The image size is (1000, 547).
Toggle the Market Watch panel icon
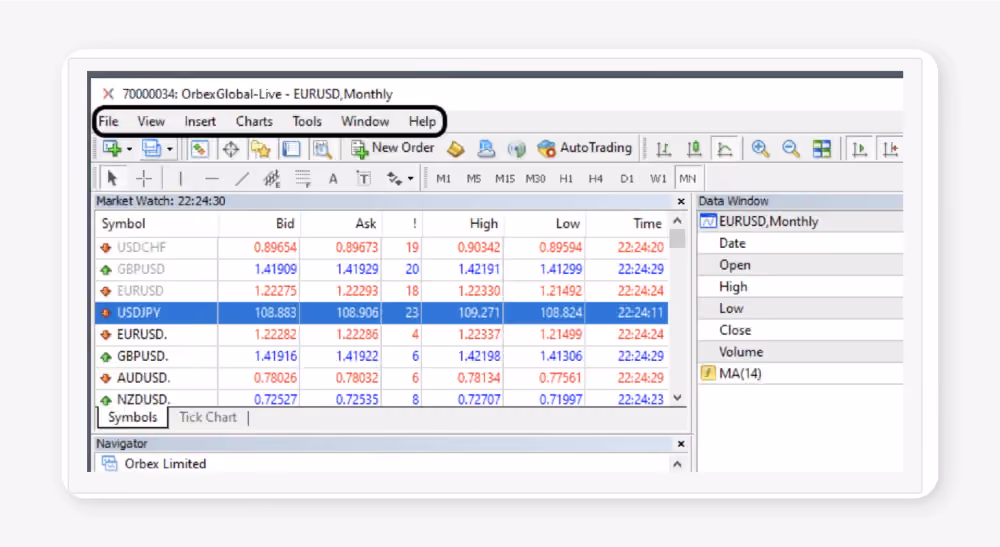[200, 149]
